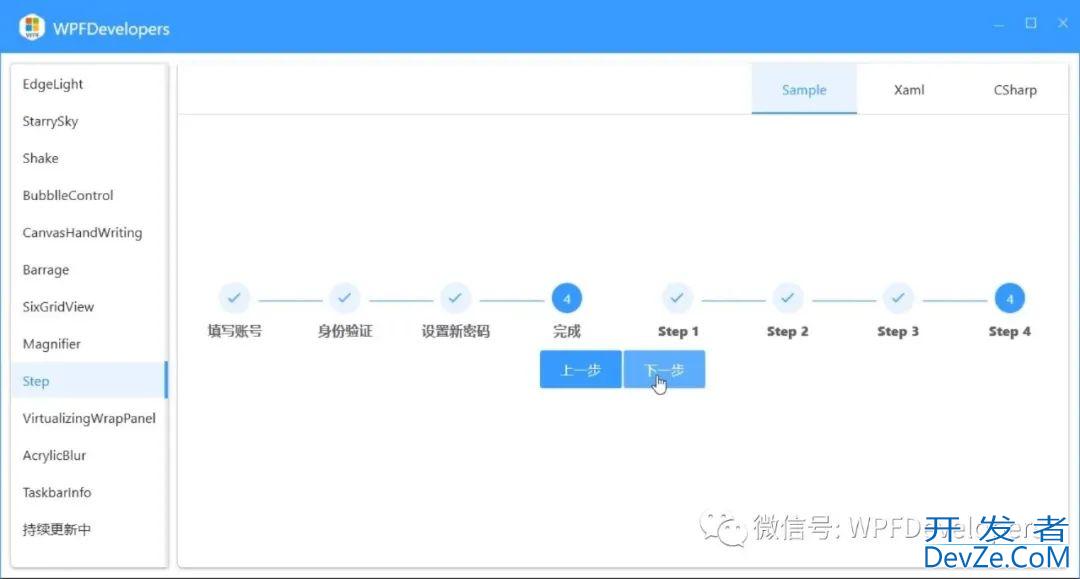Viewport: 1080px width, 579px height.
Task: Click the WPFDevelopers app logo icon
Action: coord(32,27)
